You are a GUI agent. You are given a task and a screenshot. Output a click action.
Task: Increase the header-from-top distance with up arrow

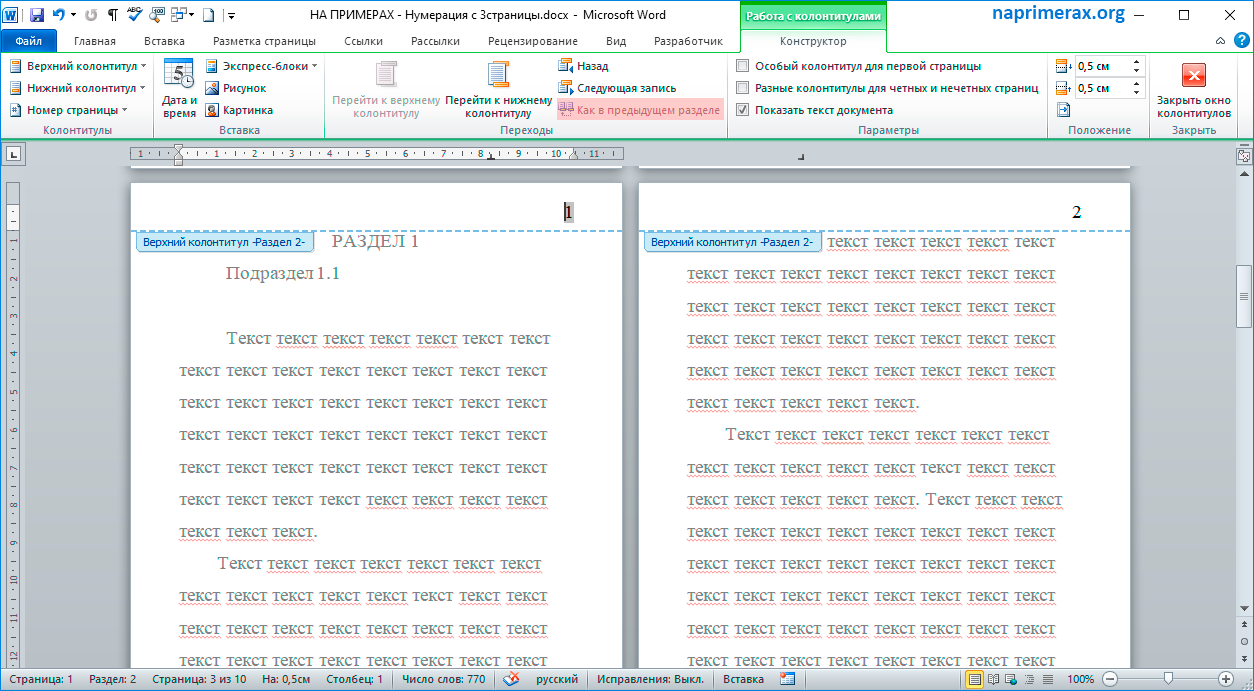pyautogui.click(x=1136, y=62)
